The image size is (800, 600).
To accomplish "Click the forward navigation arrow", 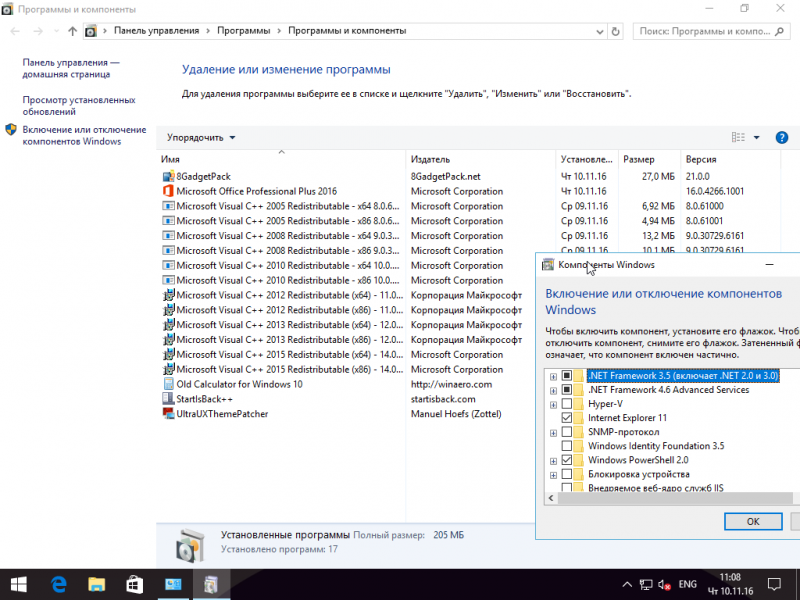I will [x=38, y=31].
